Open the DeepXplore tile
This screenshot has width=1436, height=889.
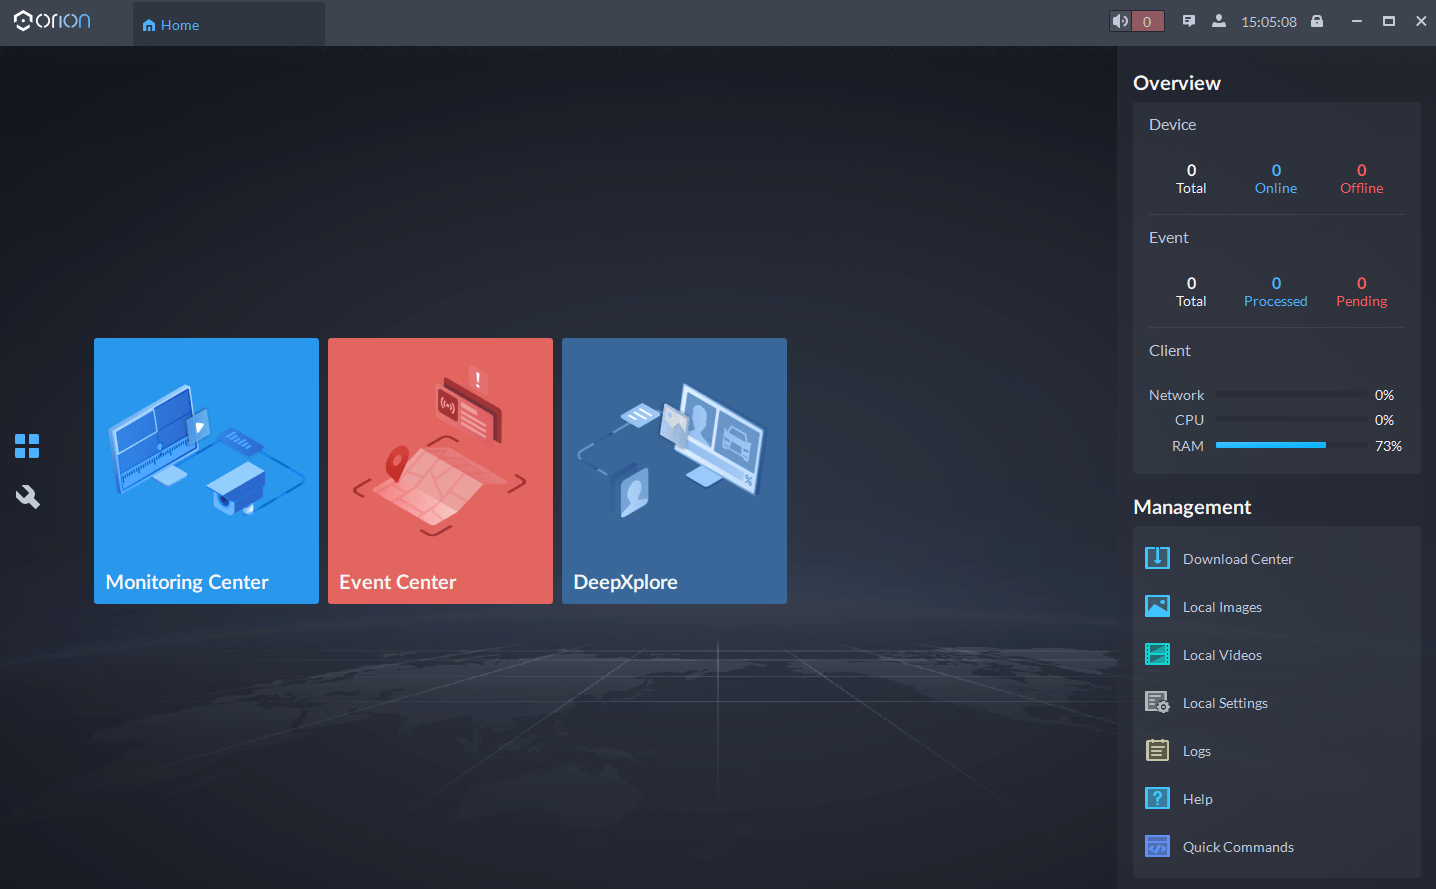pos(674,470)
